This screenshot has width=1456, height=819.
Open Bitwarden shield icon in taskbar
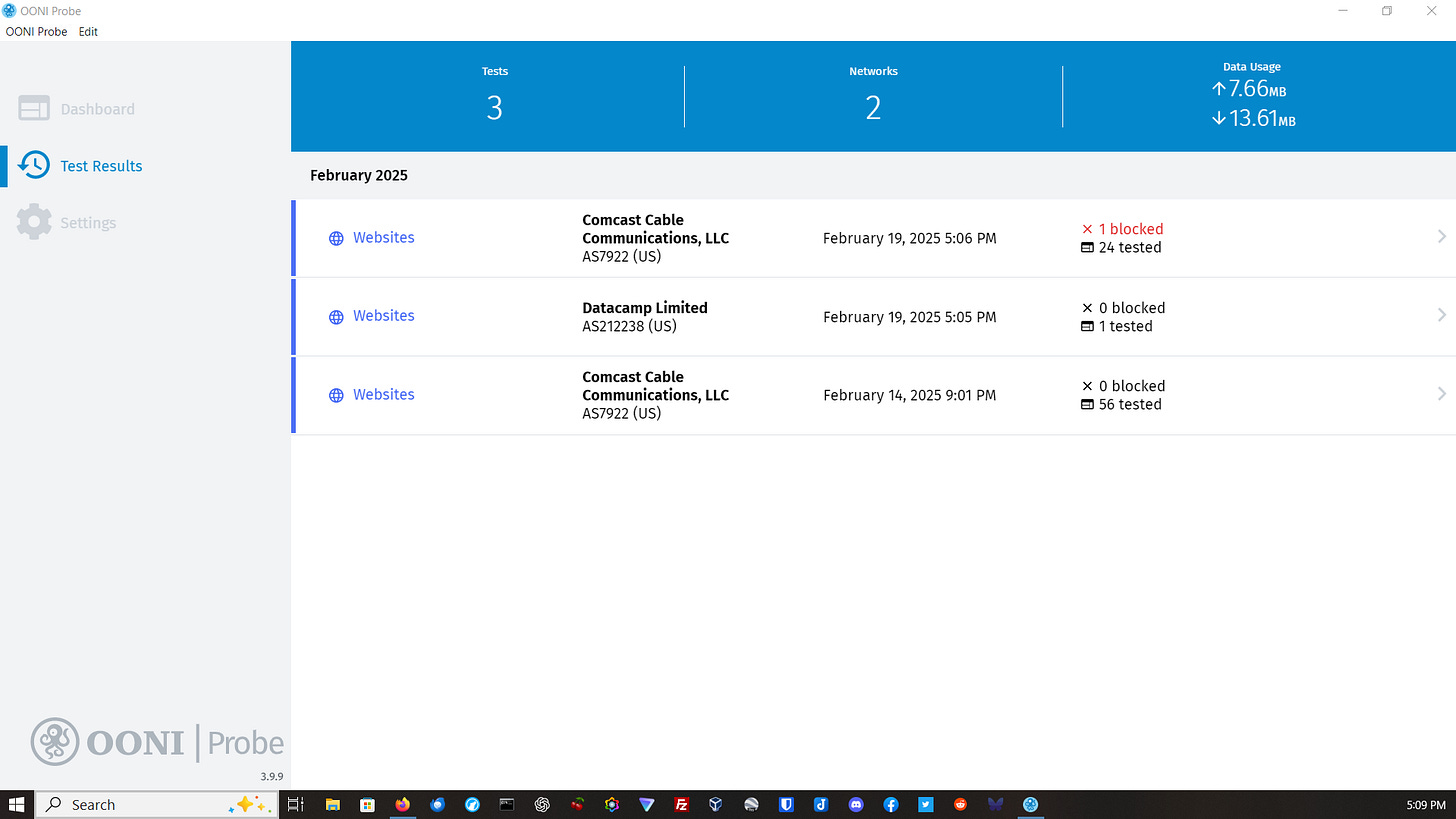tap(786, 804)
